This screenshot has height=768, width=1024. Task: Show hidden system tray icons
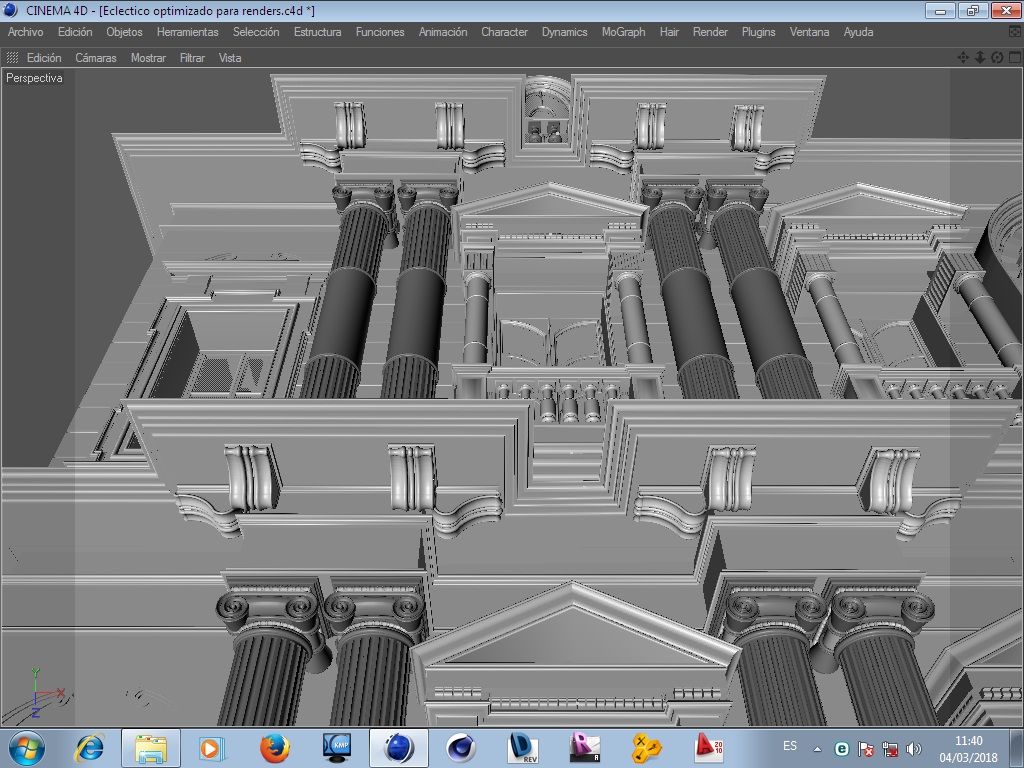(x=817, y=749)
